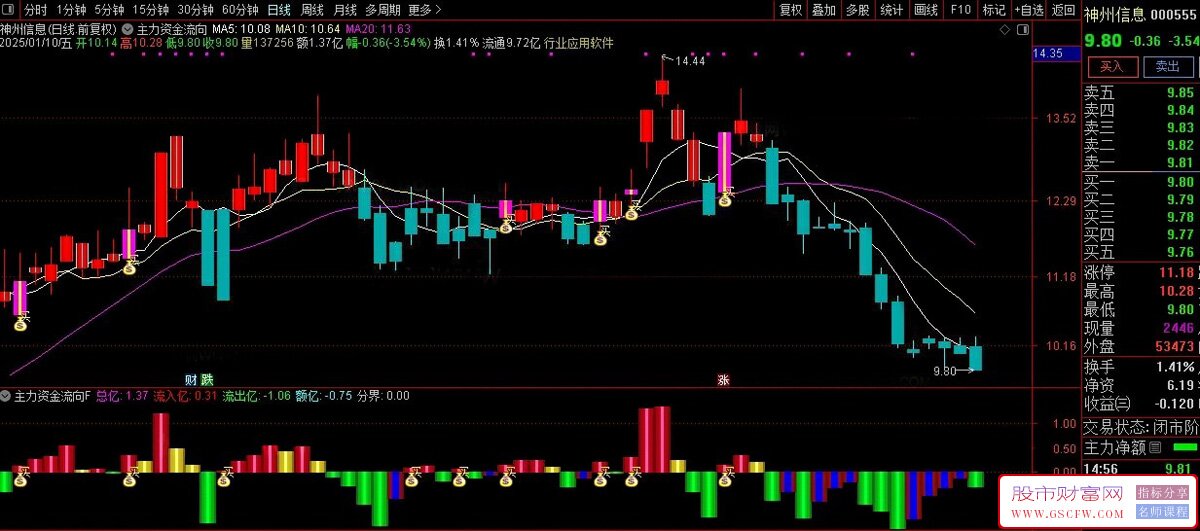
Task: Click the 叠加 overlay button
Action: (x=824, y=10)
